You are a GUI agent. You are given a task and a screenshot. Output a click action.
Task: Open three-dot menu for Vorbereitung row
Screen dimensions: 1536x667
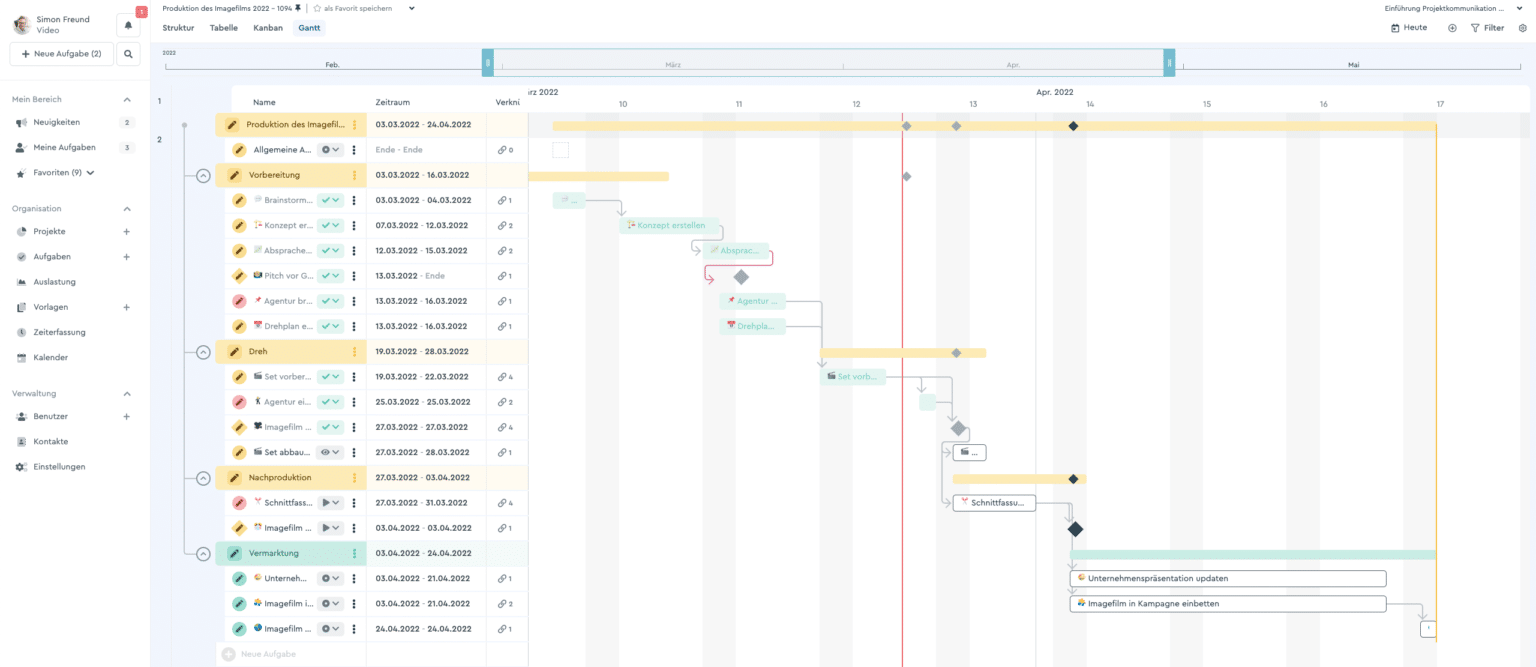click(354, 175)
